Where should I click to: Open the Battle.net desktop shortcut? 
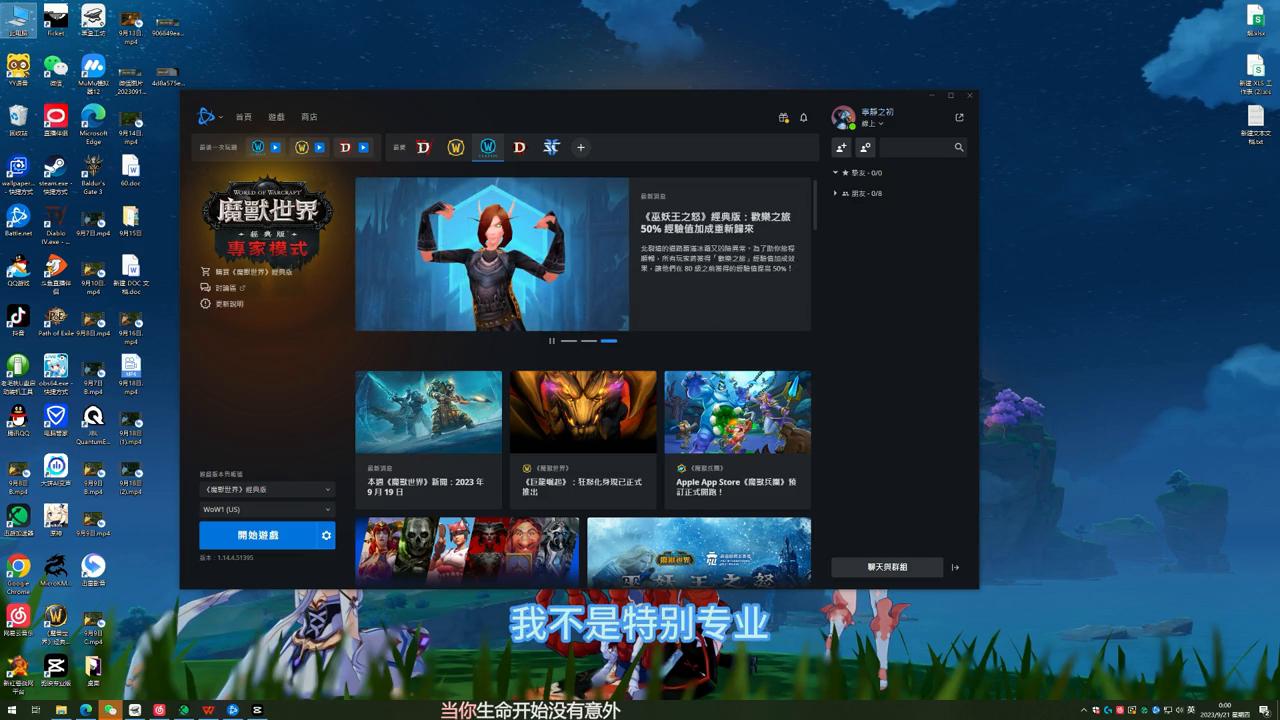click(x=18, y=221)
